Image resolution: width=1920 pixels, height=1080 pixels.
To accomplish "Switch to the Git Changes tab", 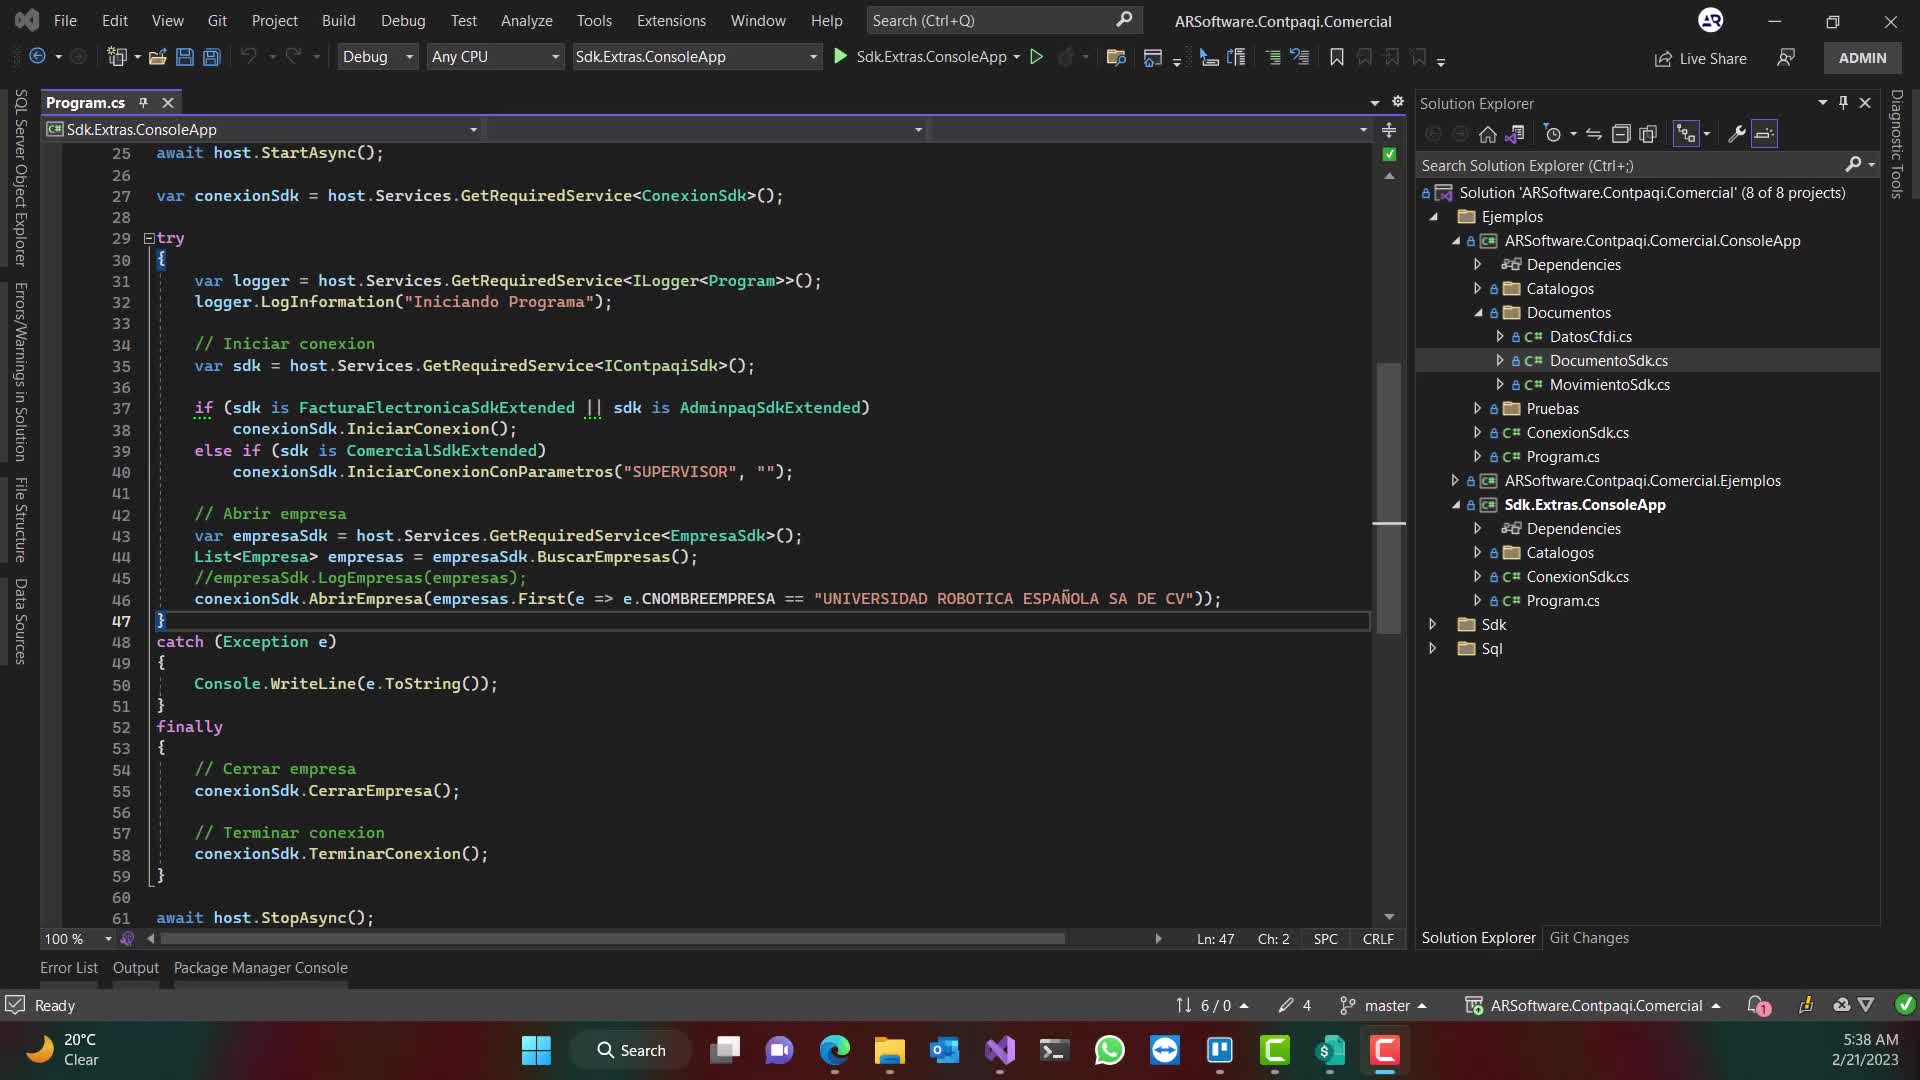I will tap(1588, 938).
